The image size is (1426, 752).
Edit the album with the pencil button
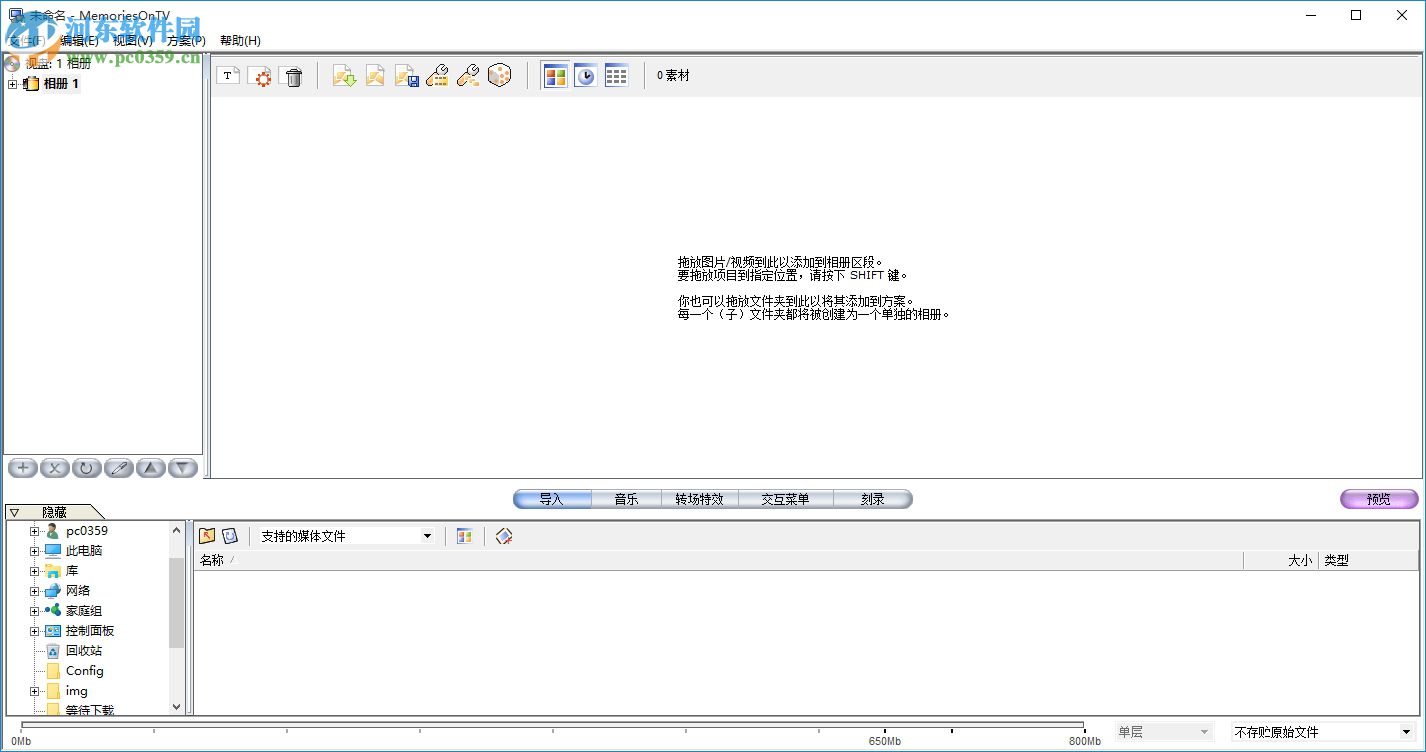[x=119, y=468]
